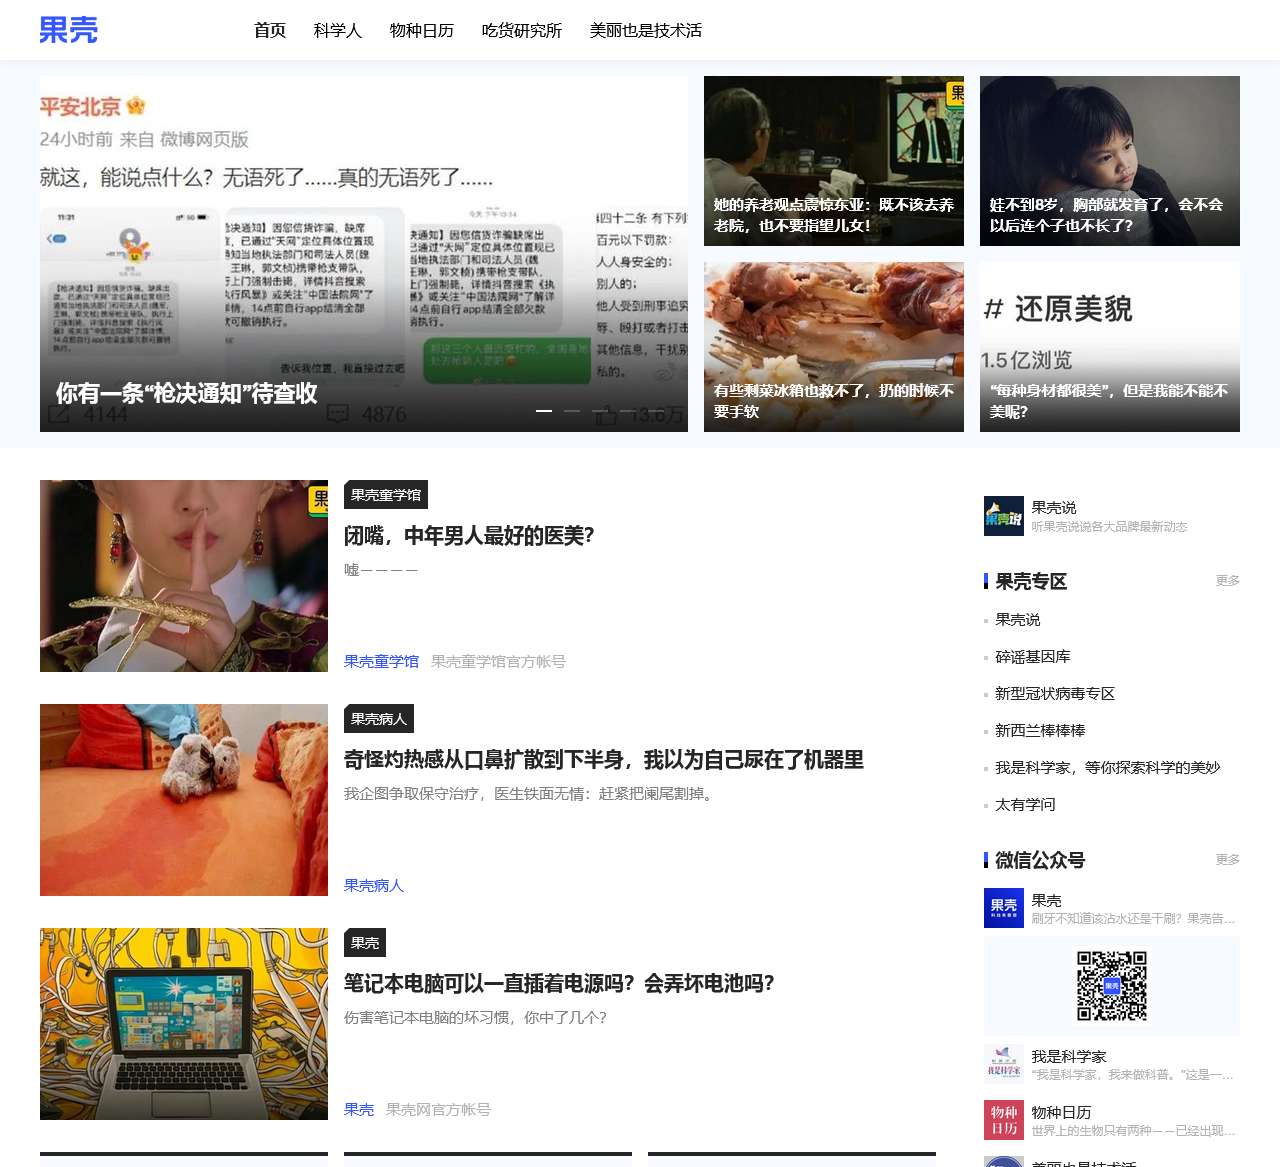Click the 果壳说 sidebar avatar icon
The width and height of the screenshot is (1280, 1167).
coord(1004,516)
